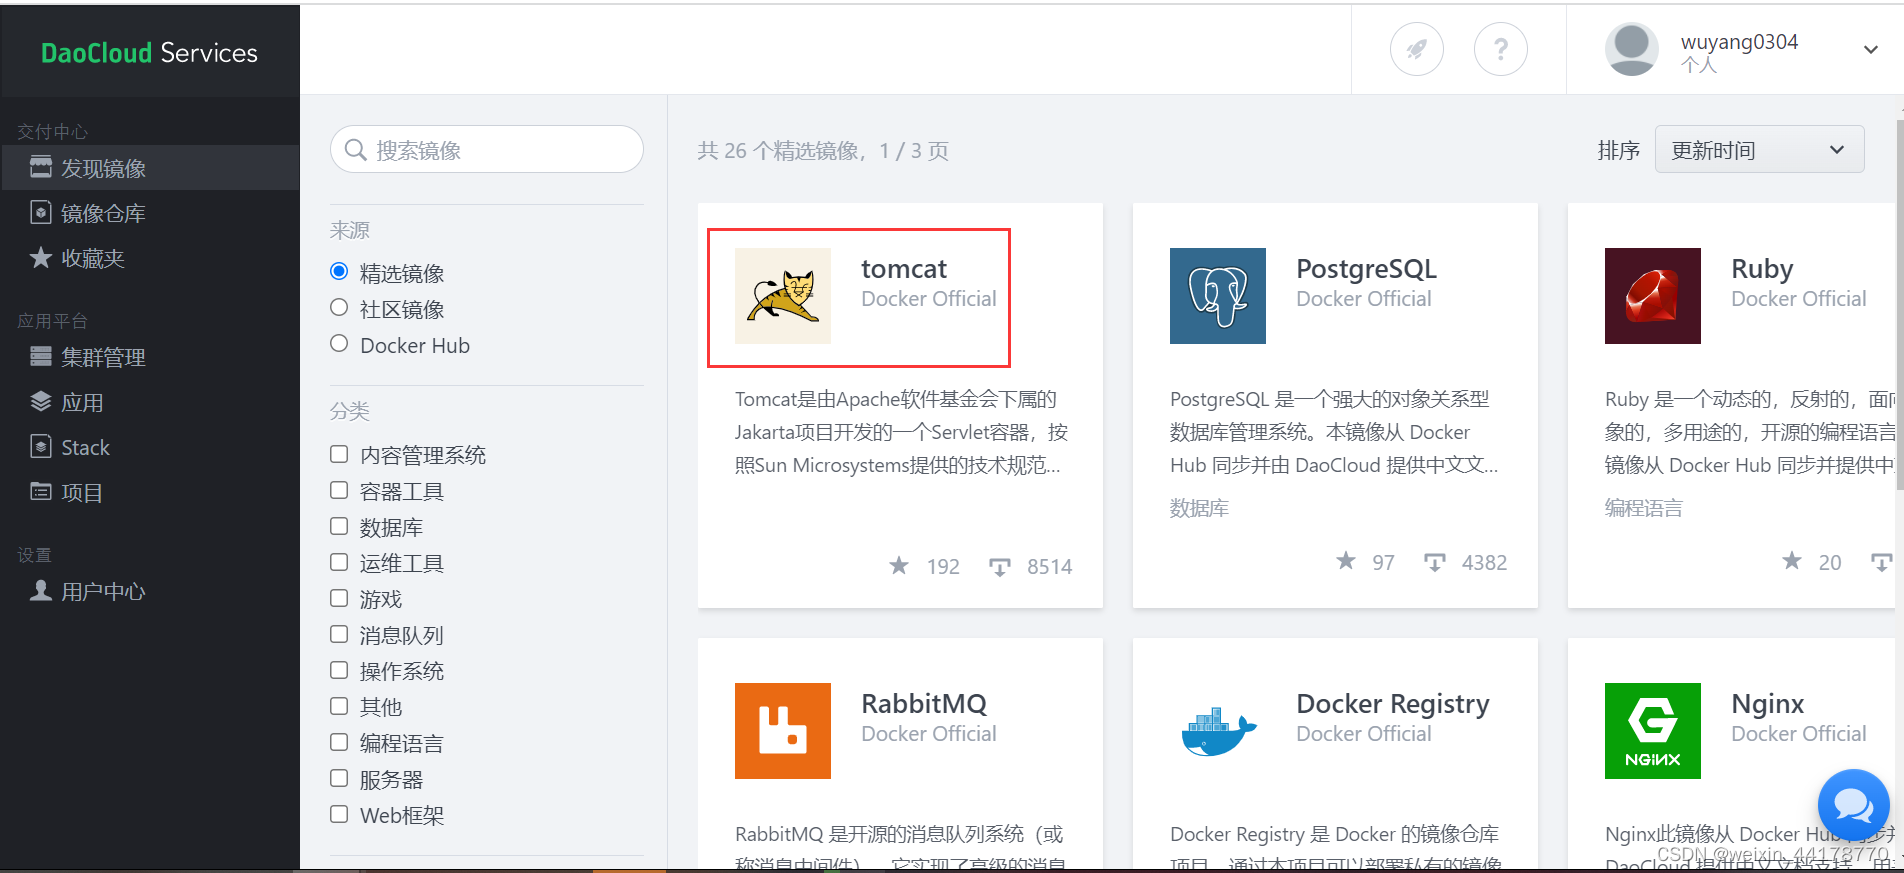Screen dimensions: 1904x873
Task: Select the 精选镜像 radio button
Action: click(339, 271)
